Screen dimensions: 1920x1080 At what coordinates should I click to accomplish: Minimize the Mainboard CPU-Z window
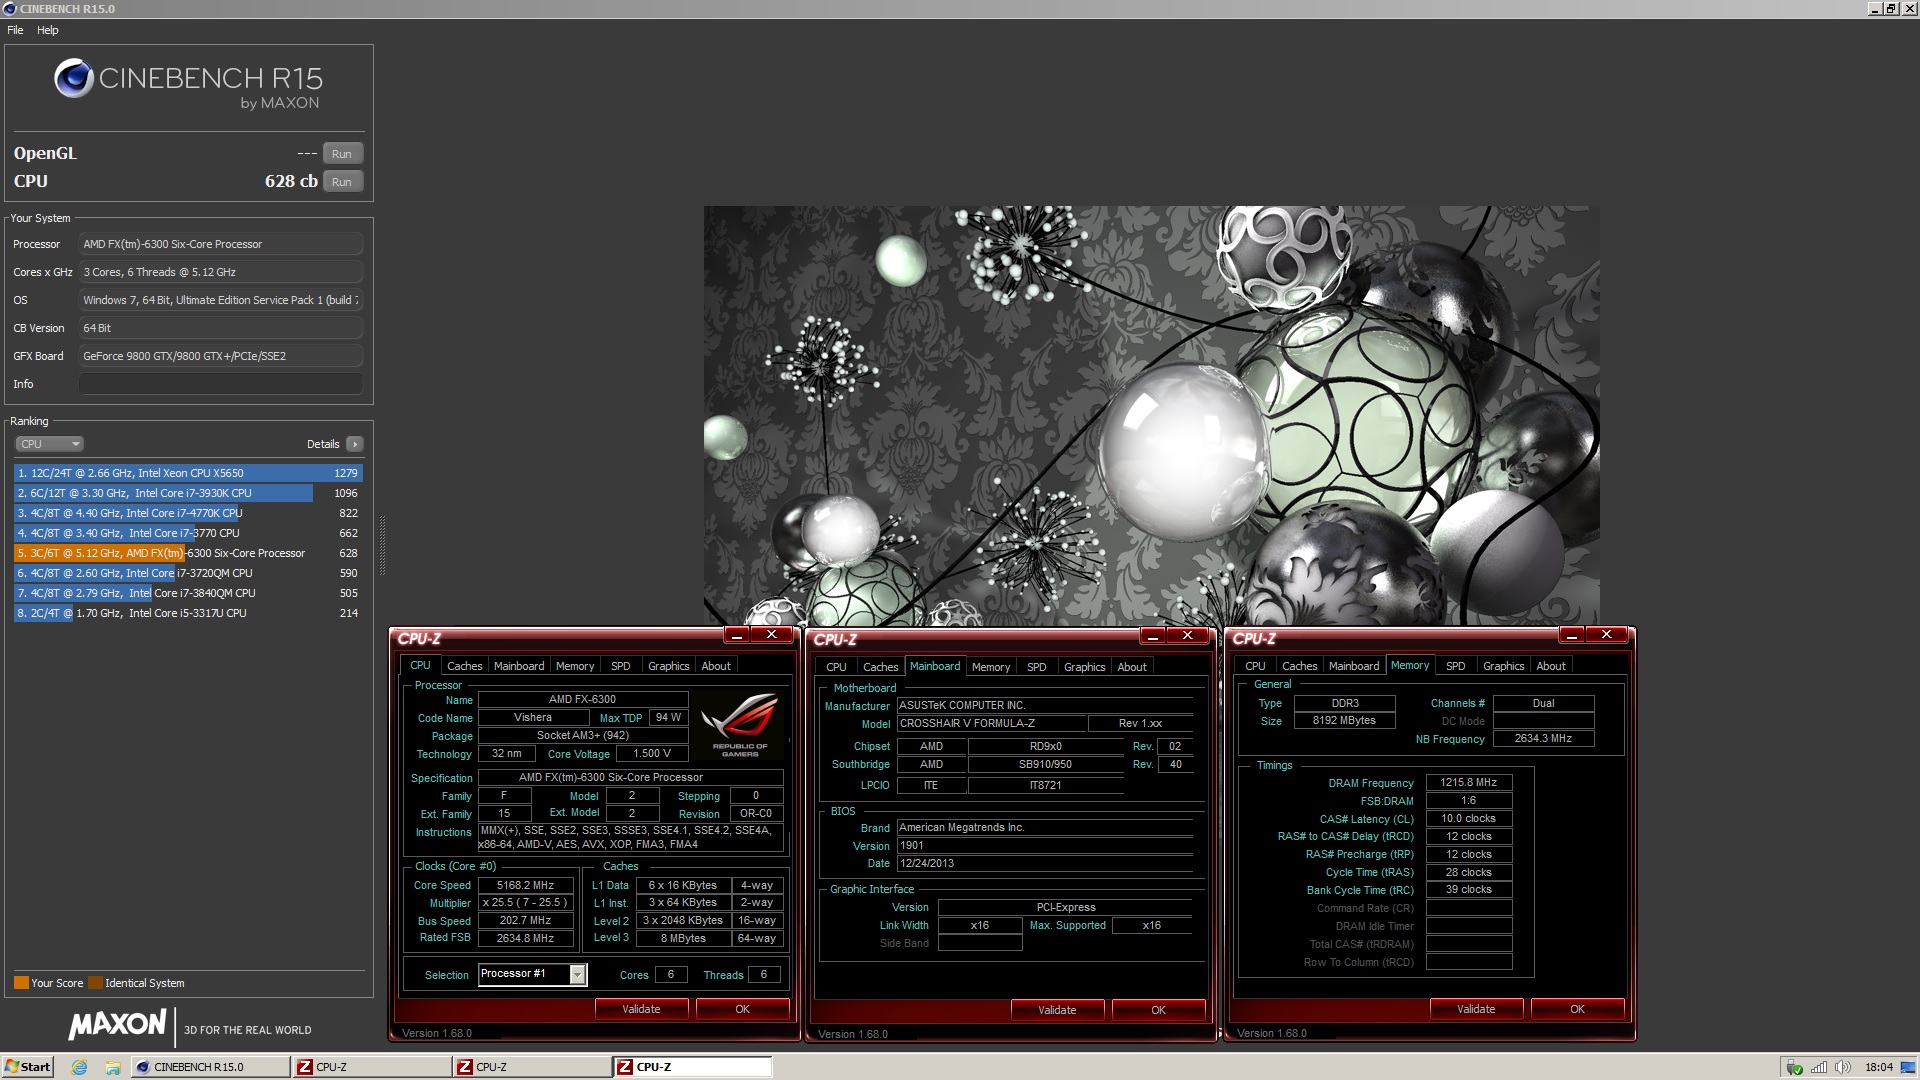tap(1153, 636)
